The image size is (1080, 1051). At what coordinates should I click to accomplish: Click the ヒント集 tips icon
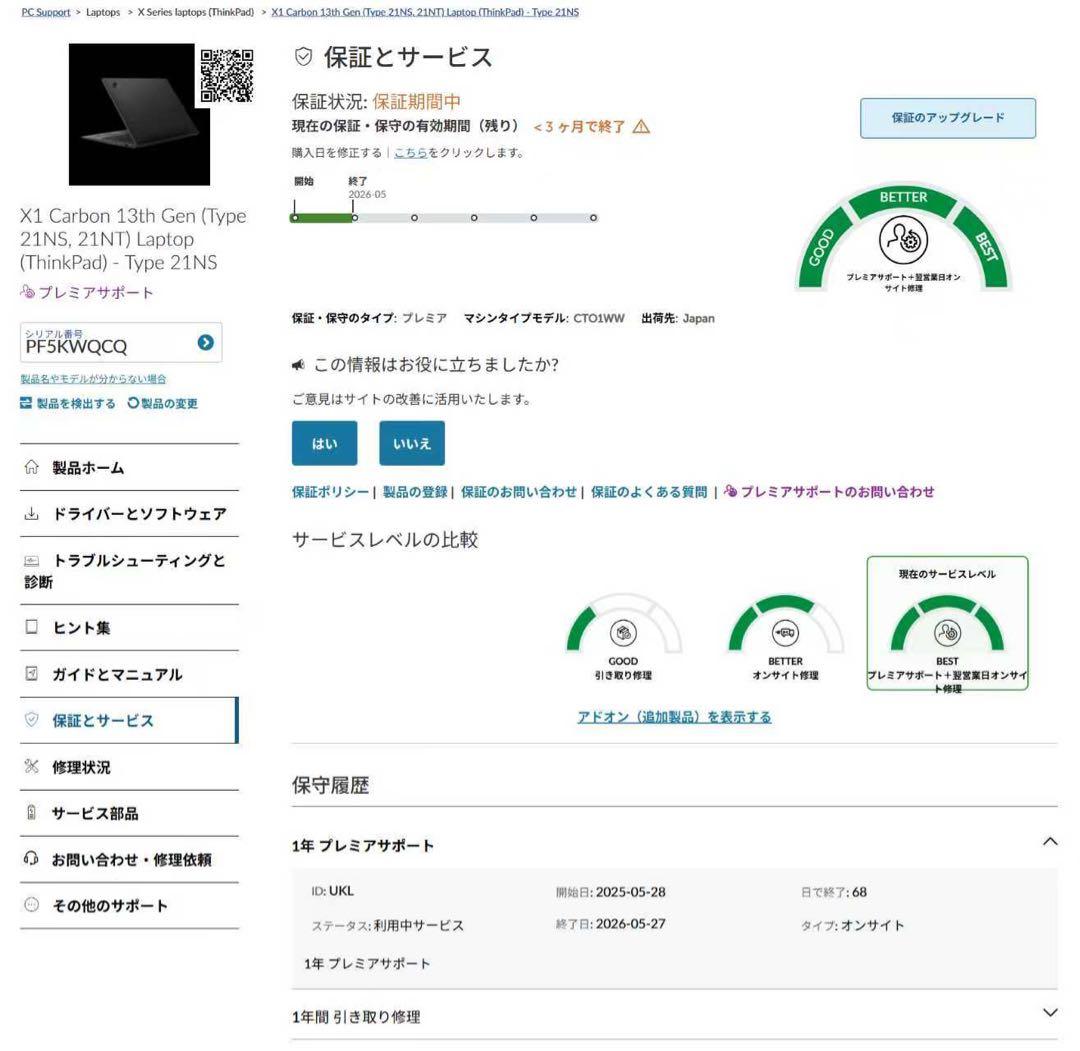(33, 628)
